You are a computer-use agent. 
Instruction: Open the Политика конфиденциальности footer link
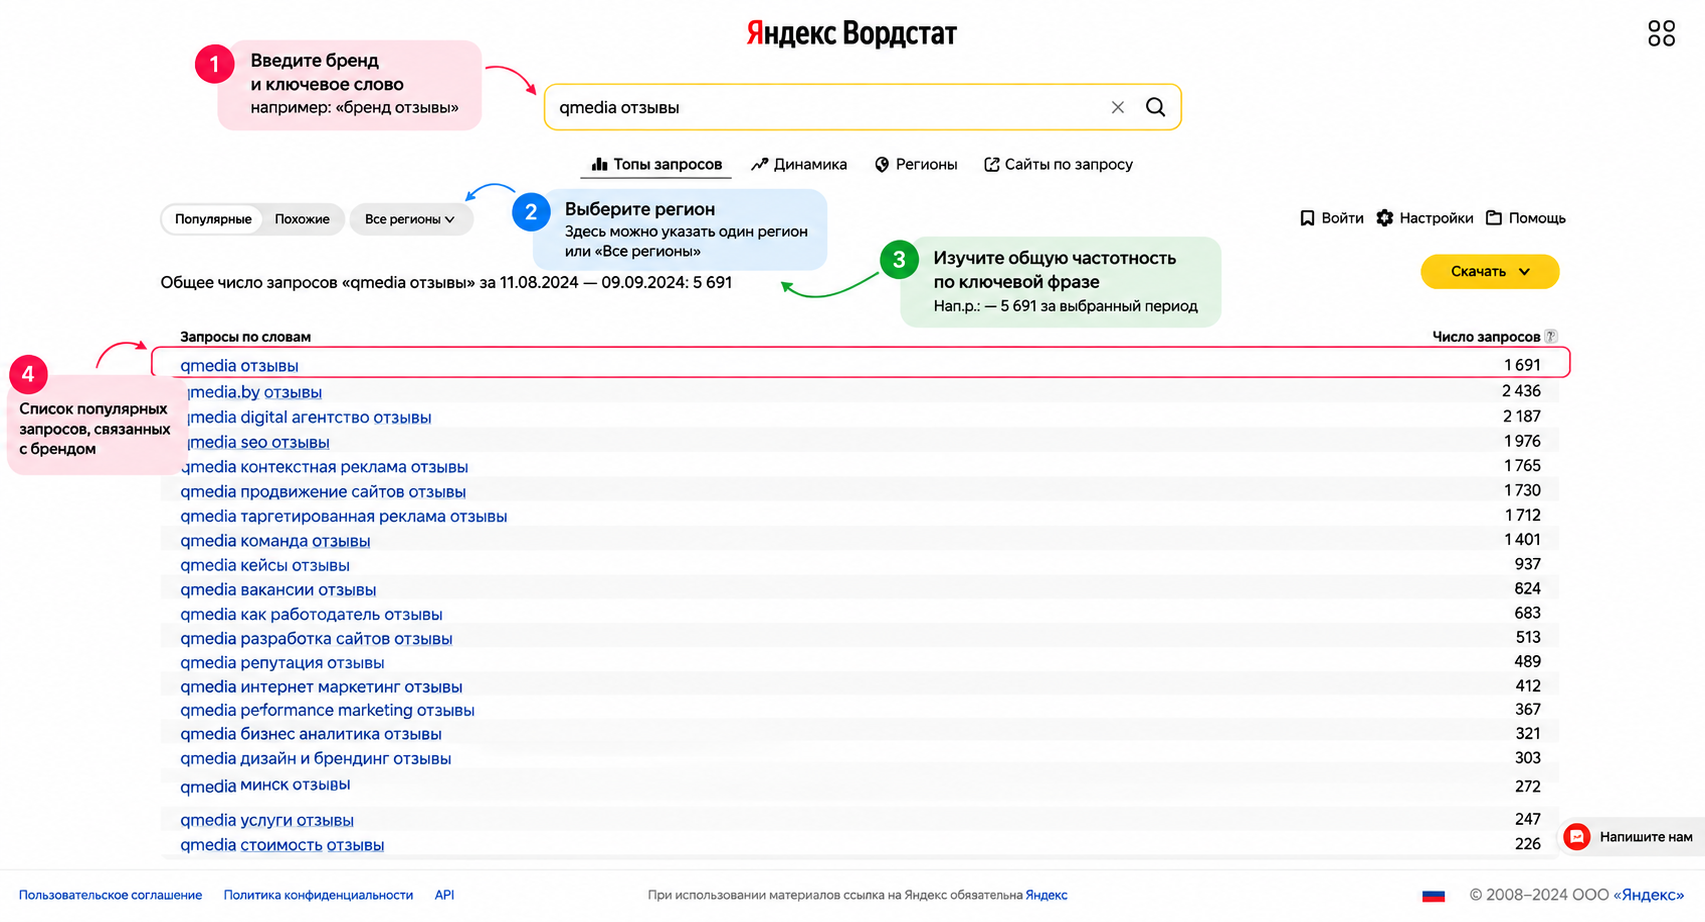(318, 896)
